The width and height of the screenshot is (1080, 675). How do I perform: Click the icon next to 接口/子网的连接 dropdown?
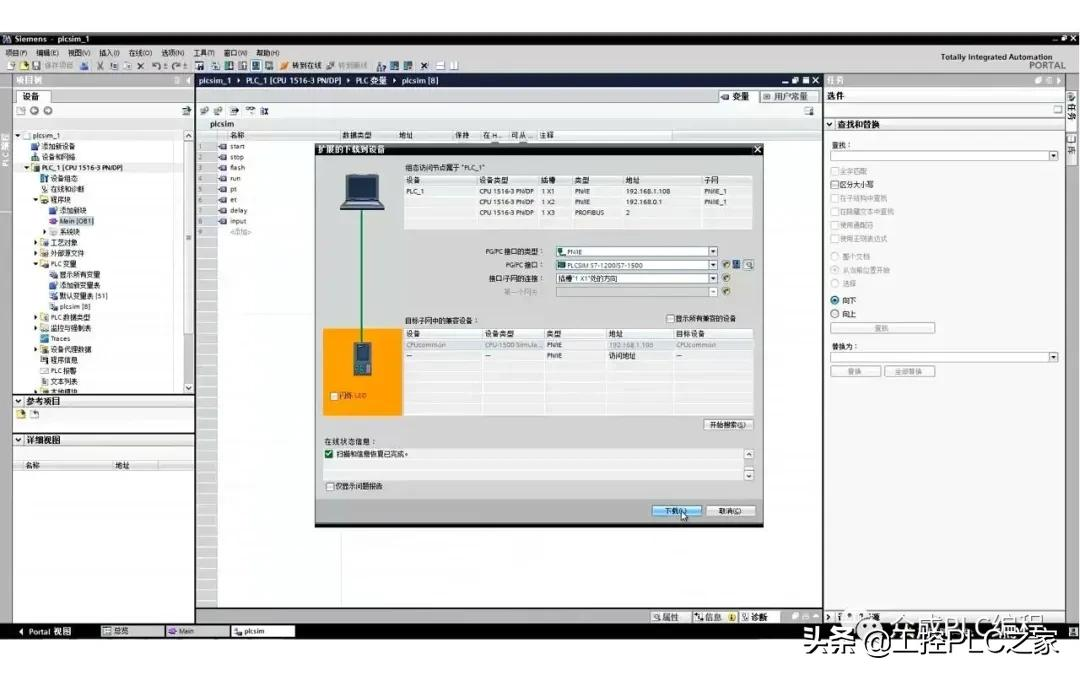[x=726, y=278]
